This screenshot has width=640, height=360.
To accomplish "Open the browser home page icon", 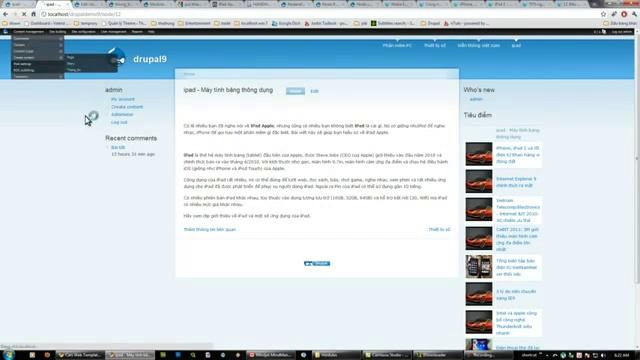I will 33,14.
